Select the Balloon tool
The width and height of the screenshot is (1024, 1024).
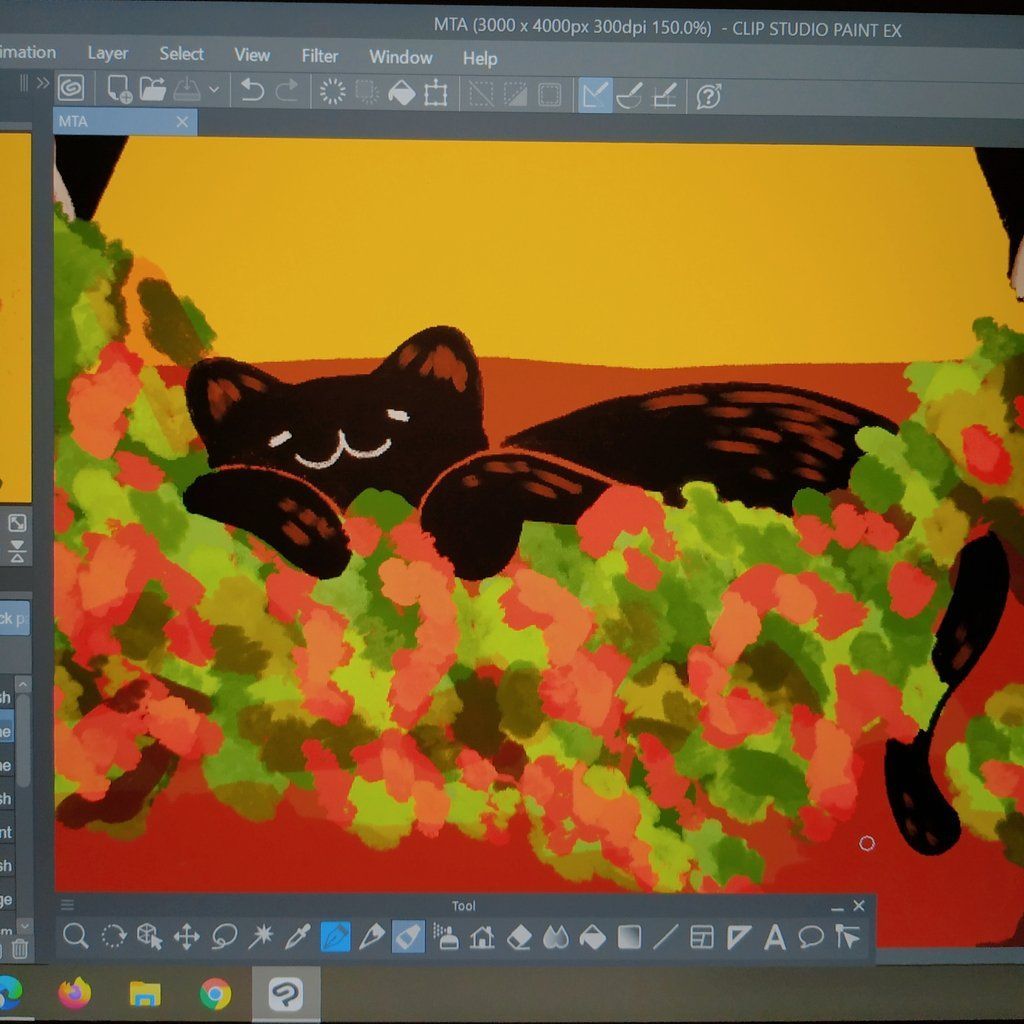pos(810,937)
